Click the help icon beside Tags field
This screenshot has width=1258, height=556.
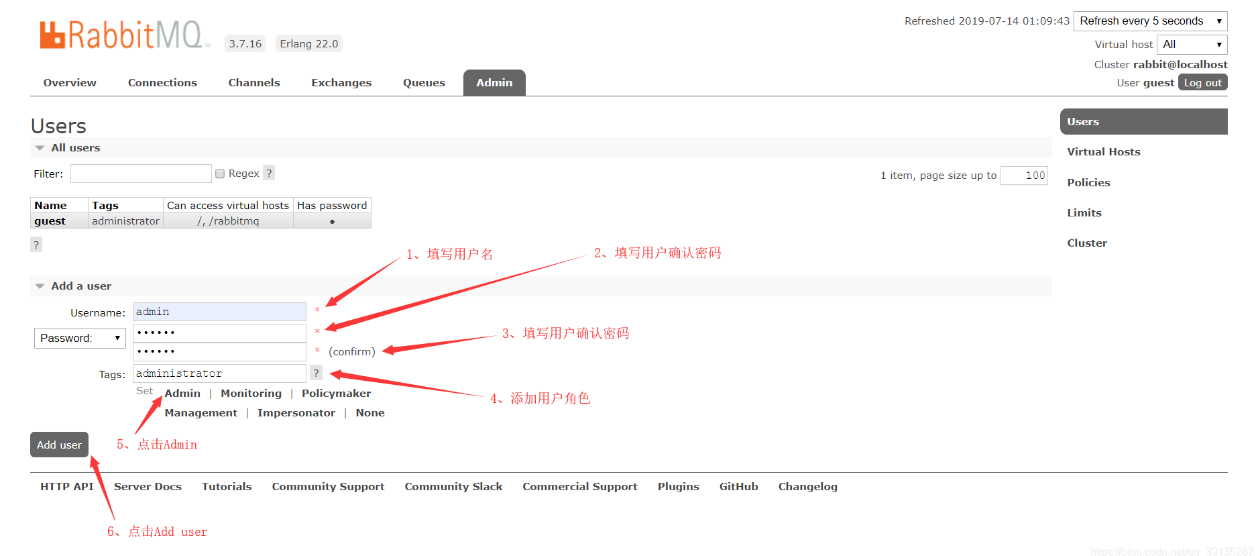click(x=316, y=373)
